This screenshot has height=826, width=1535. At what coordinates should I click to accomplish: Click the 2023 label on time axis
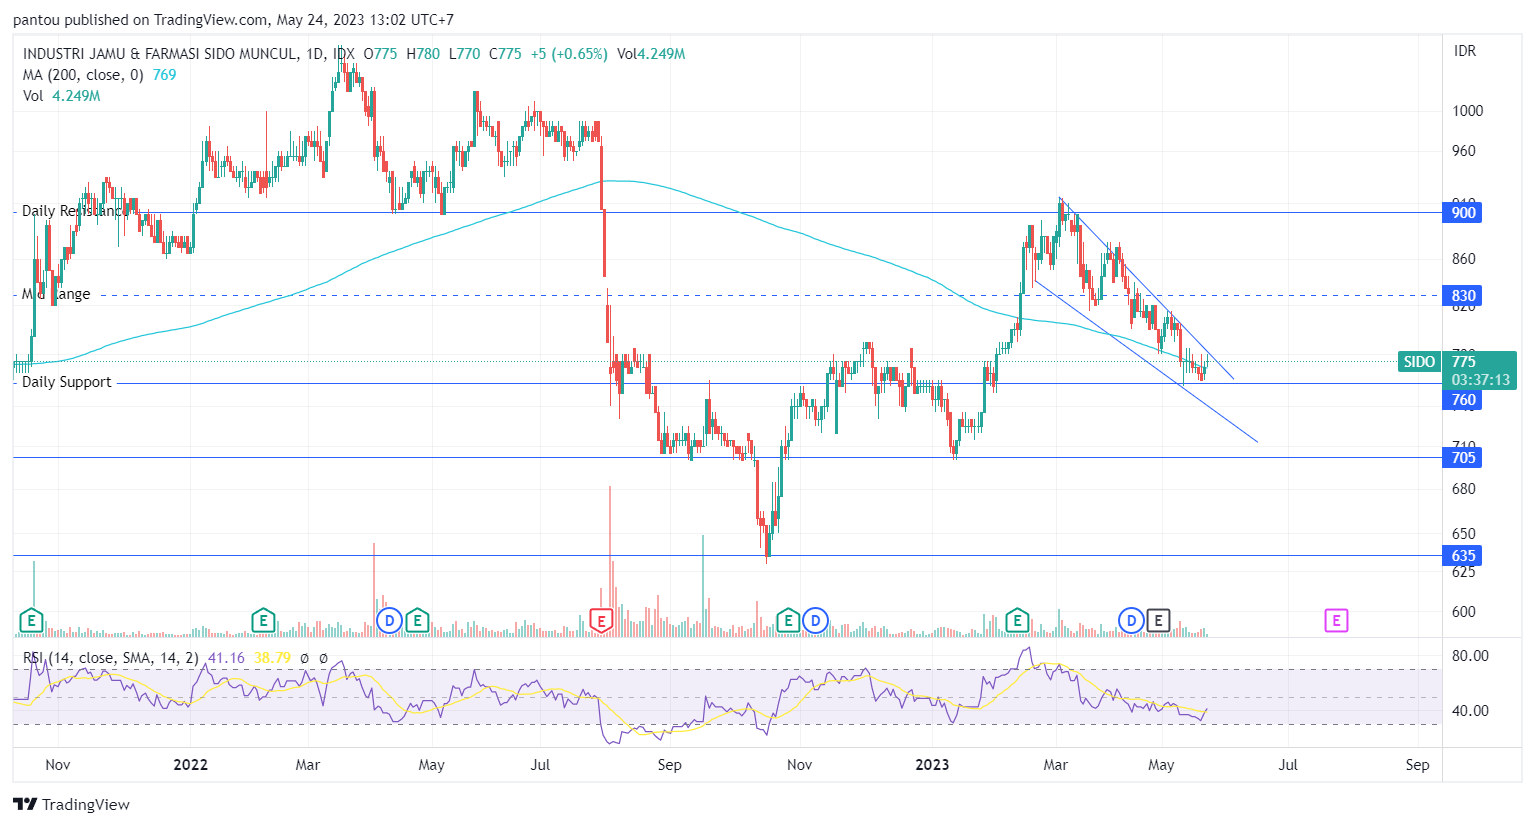click(932, 765)
